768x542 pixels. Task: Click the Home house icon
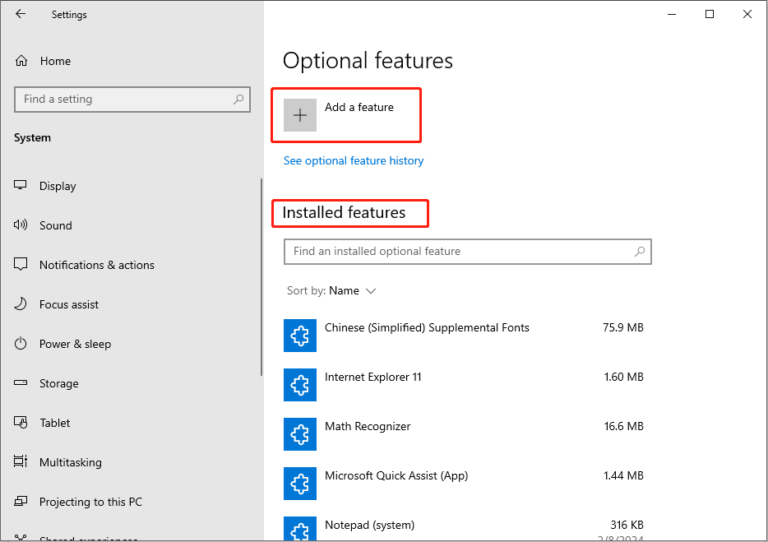pyautogui.click(x=21, y=61)
